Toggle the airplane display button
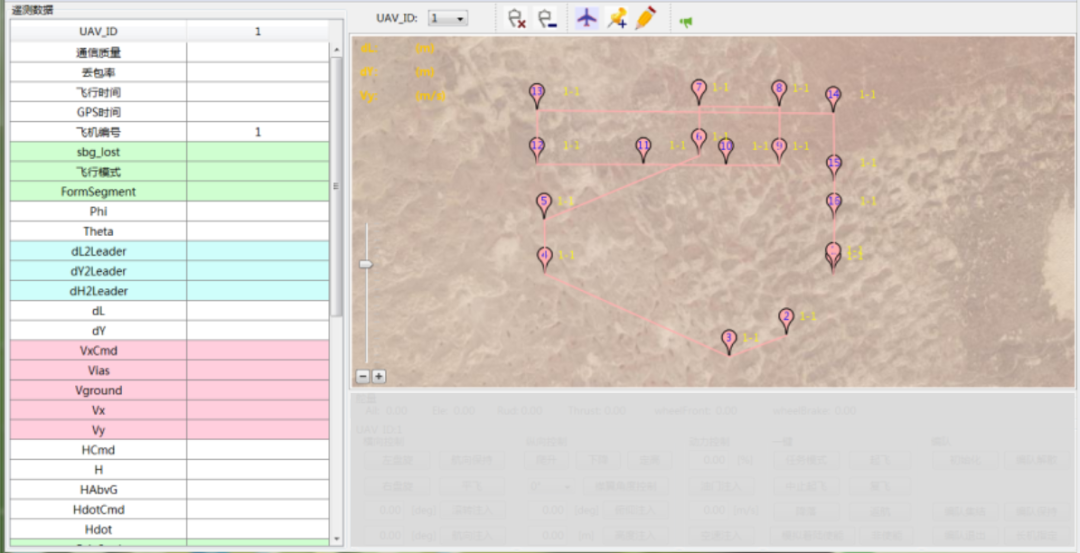 click(x=587, y=18)
